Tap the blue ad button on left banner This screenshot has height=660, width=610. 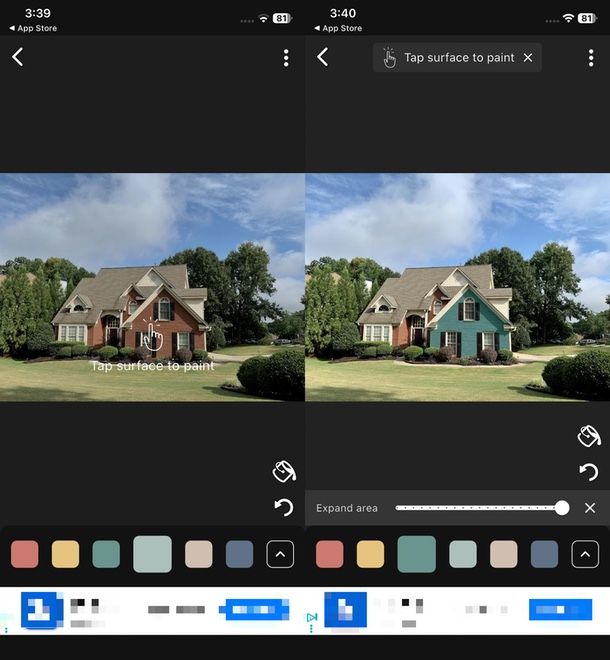pos(255,609)
